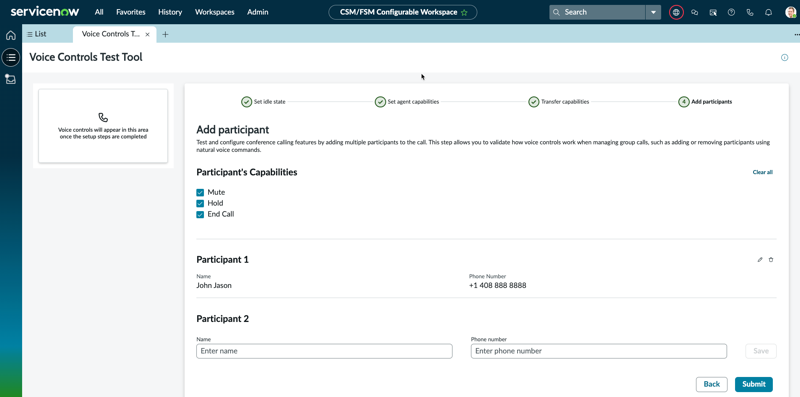Add a new tab with plus icon

pyautogui.click(x=165, y=34)
